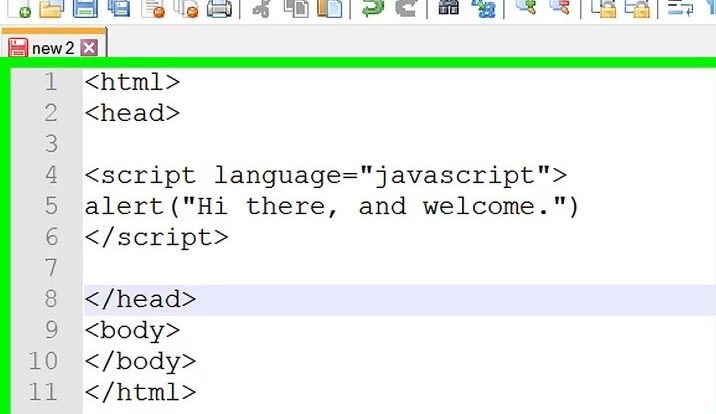716x414 pixels.
Task: Toggle synchronized vertical scrolling
Action: 603,8
